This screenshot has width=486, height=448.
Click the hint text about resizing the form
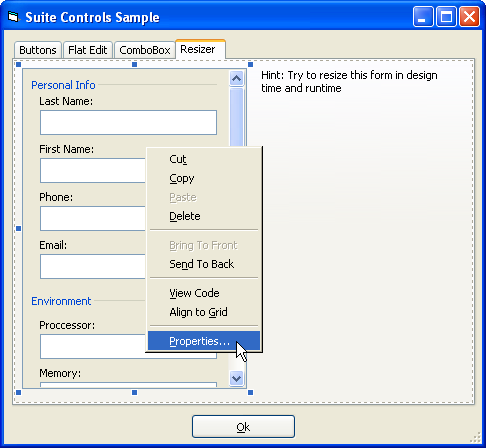pyautogui.click(x=349, y=82)
